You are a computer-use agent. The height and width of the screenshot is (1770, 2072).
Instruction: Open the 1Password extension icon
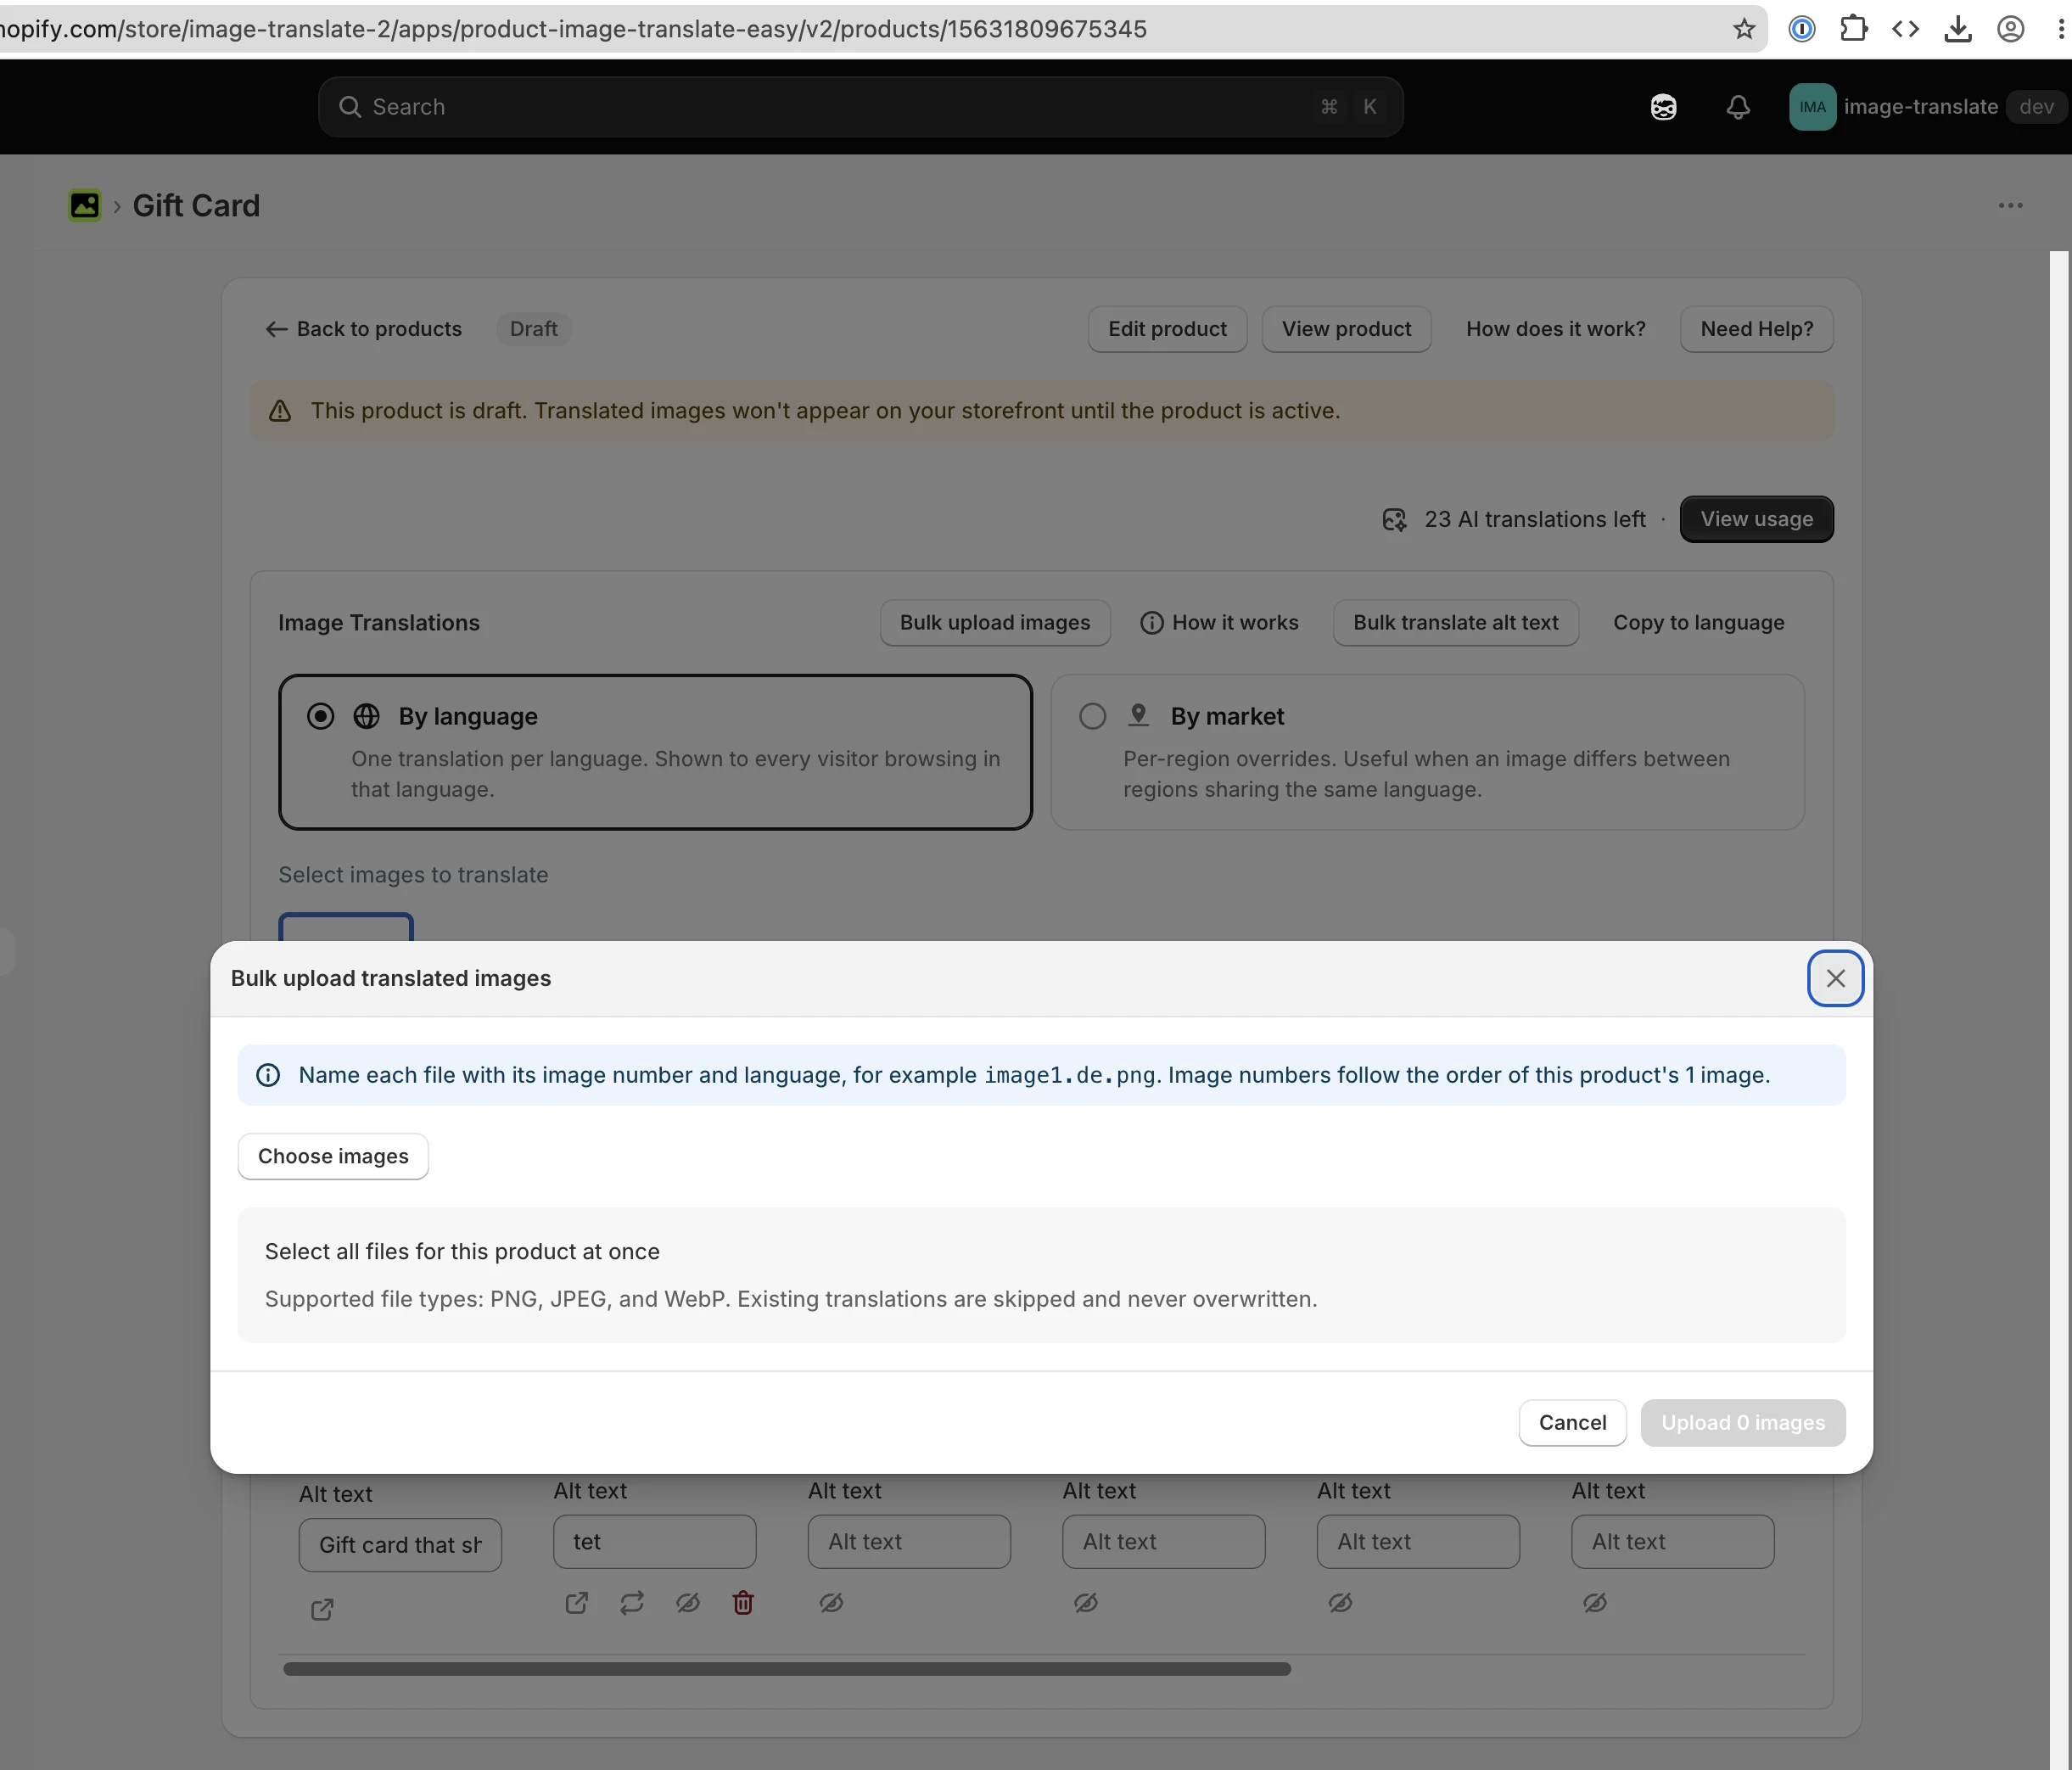[1802, 29]
